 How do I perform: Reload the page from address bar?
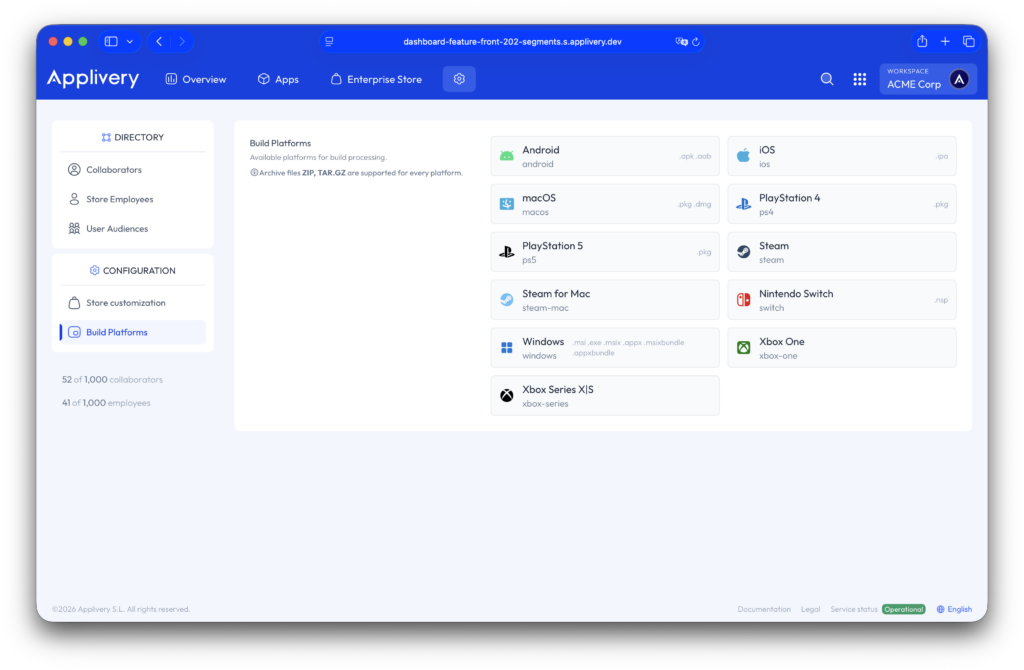point(696,42)
